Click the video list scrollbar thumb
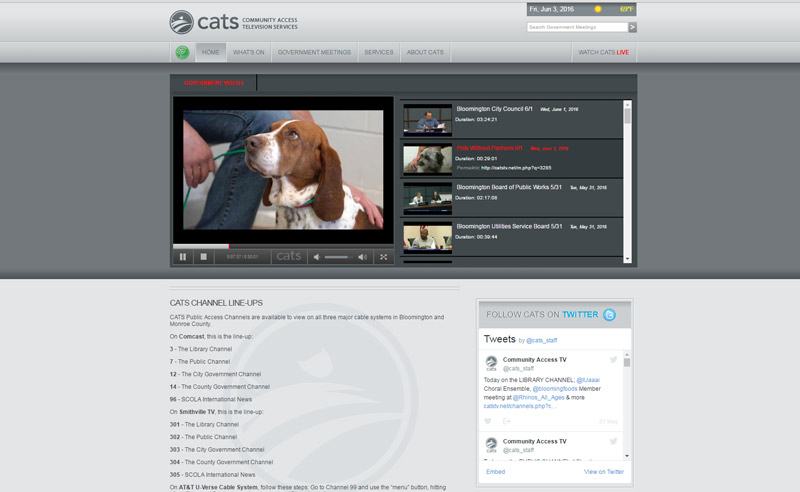This screenshot has width=800, height=492. point(627,116)
